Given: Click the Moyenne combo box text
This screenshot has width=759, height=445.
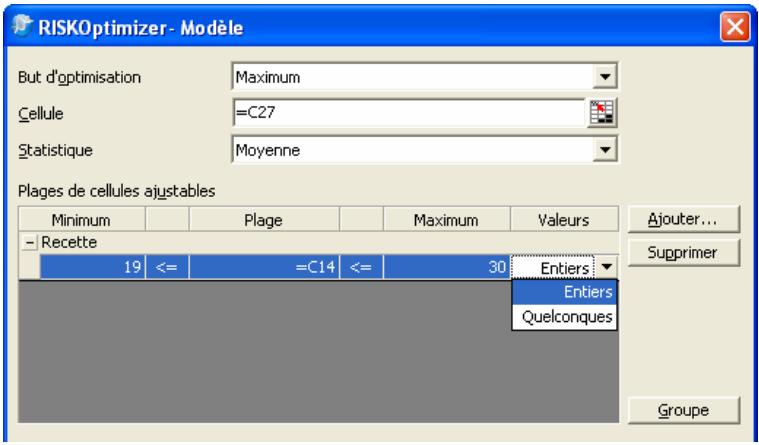Looking at the screenshot, I should 268,150.
